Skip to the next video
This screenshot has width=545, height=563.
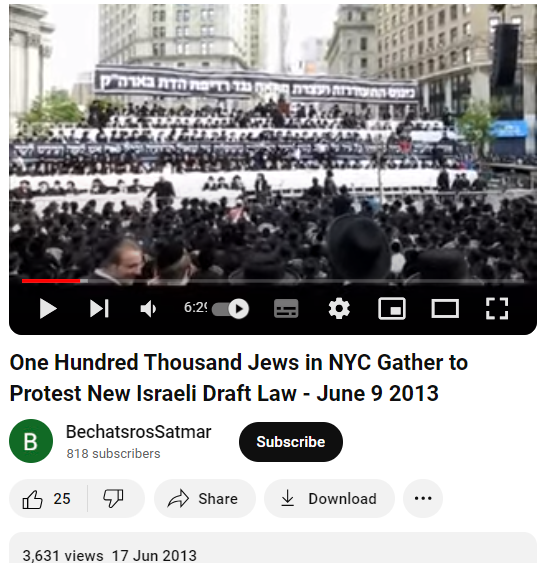tap(99, 308)
